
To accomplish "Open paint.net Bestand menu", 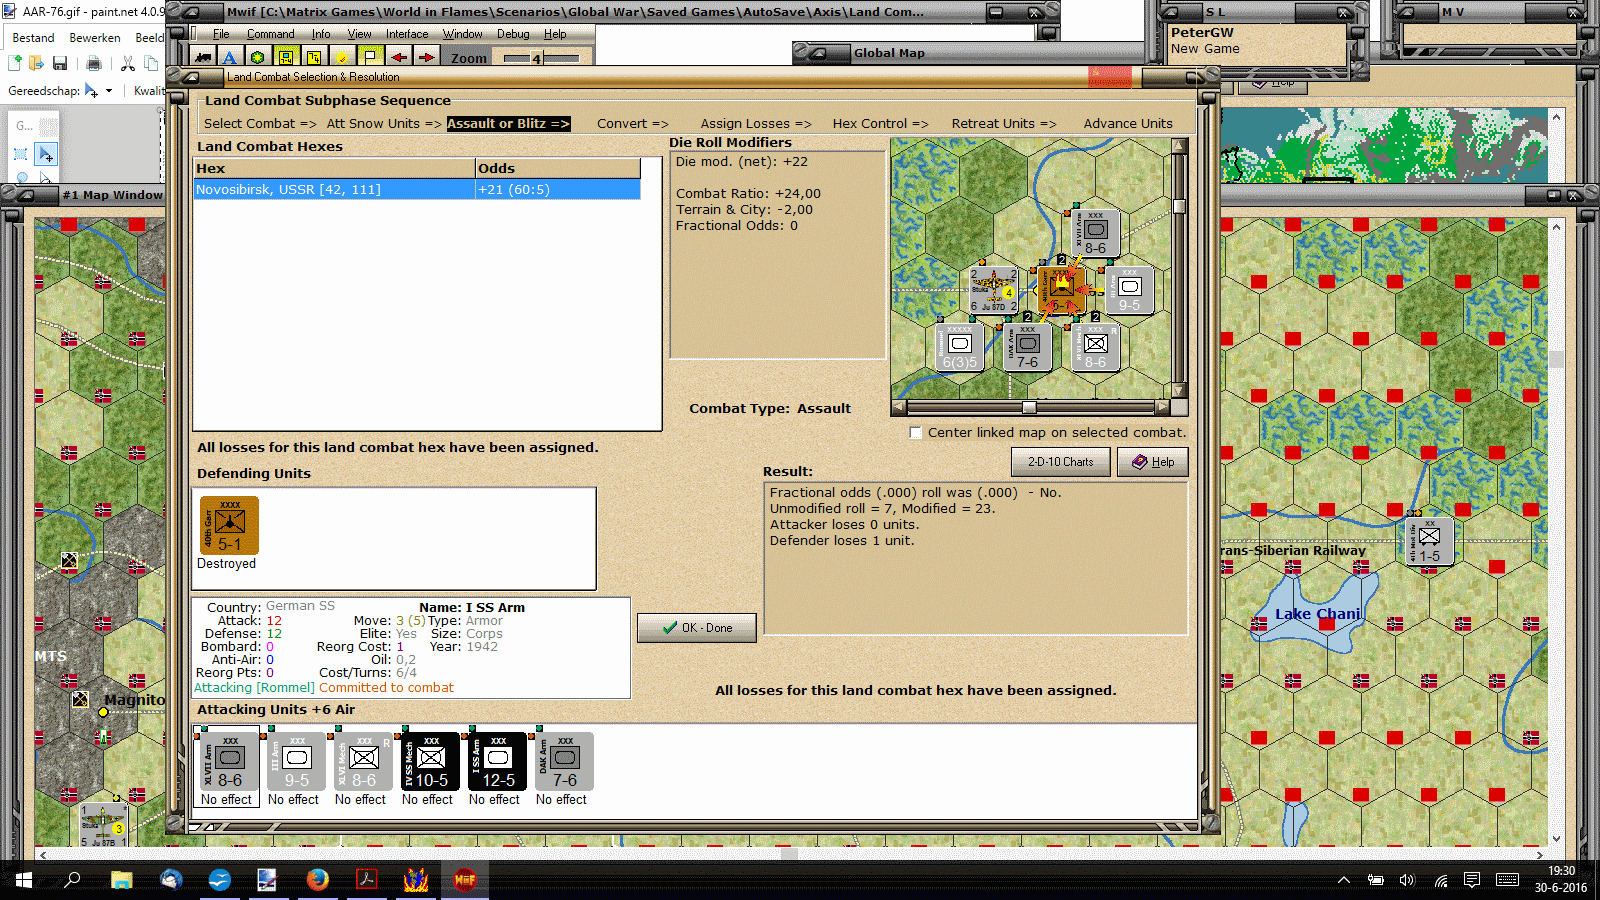I will click(33, 38).
